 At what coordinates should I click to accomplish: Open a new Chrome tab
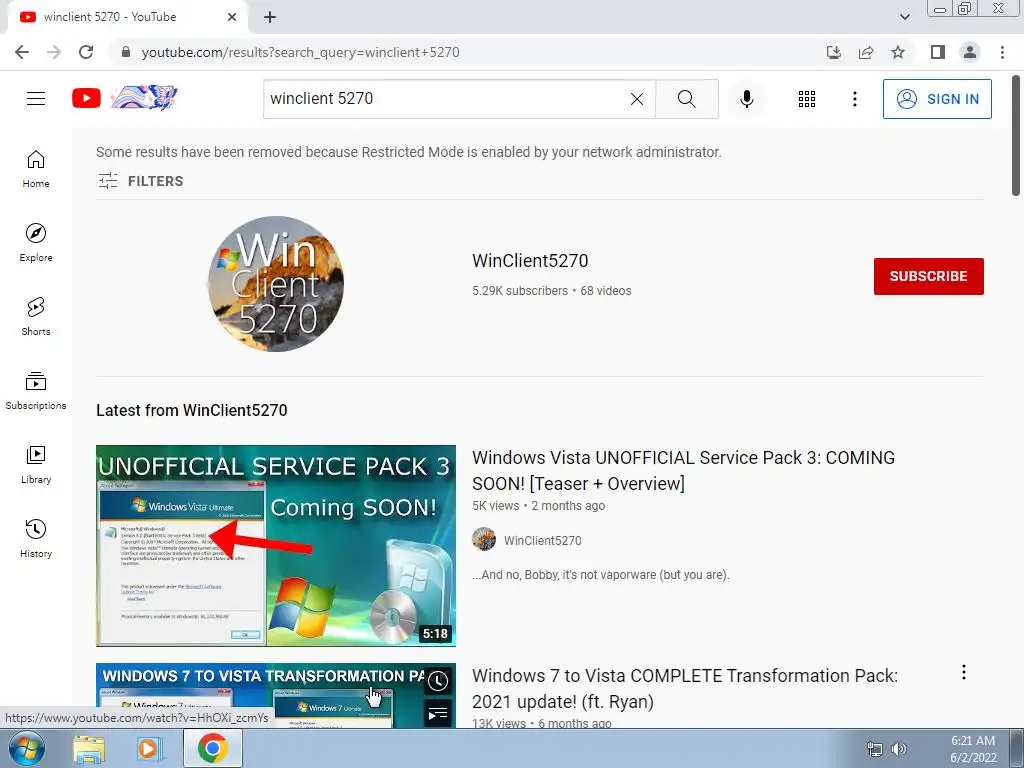[x=270, y=17]
